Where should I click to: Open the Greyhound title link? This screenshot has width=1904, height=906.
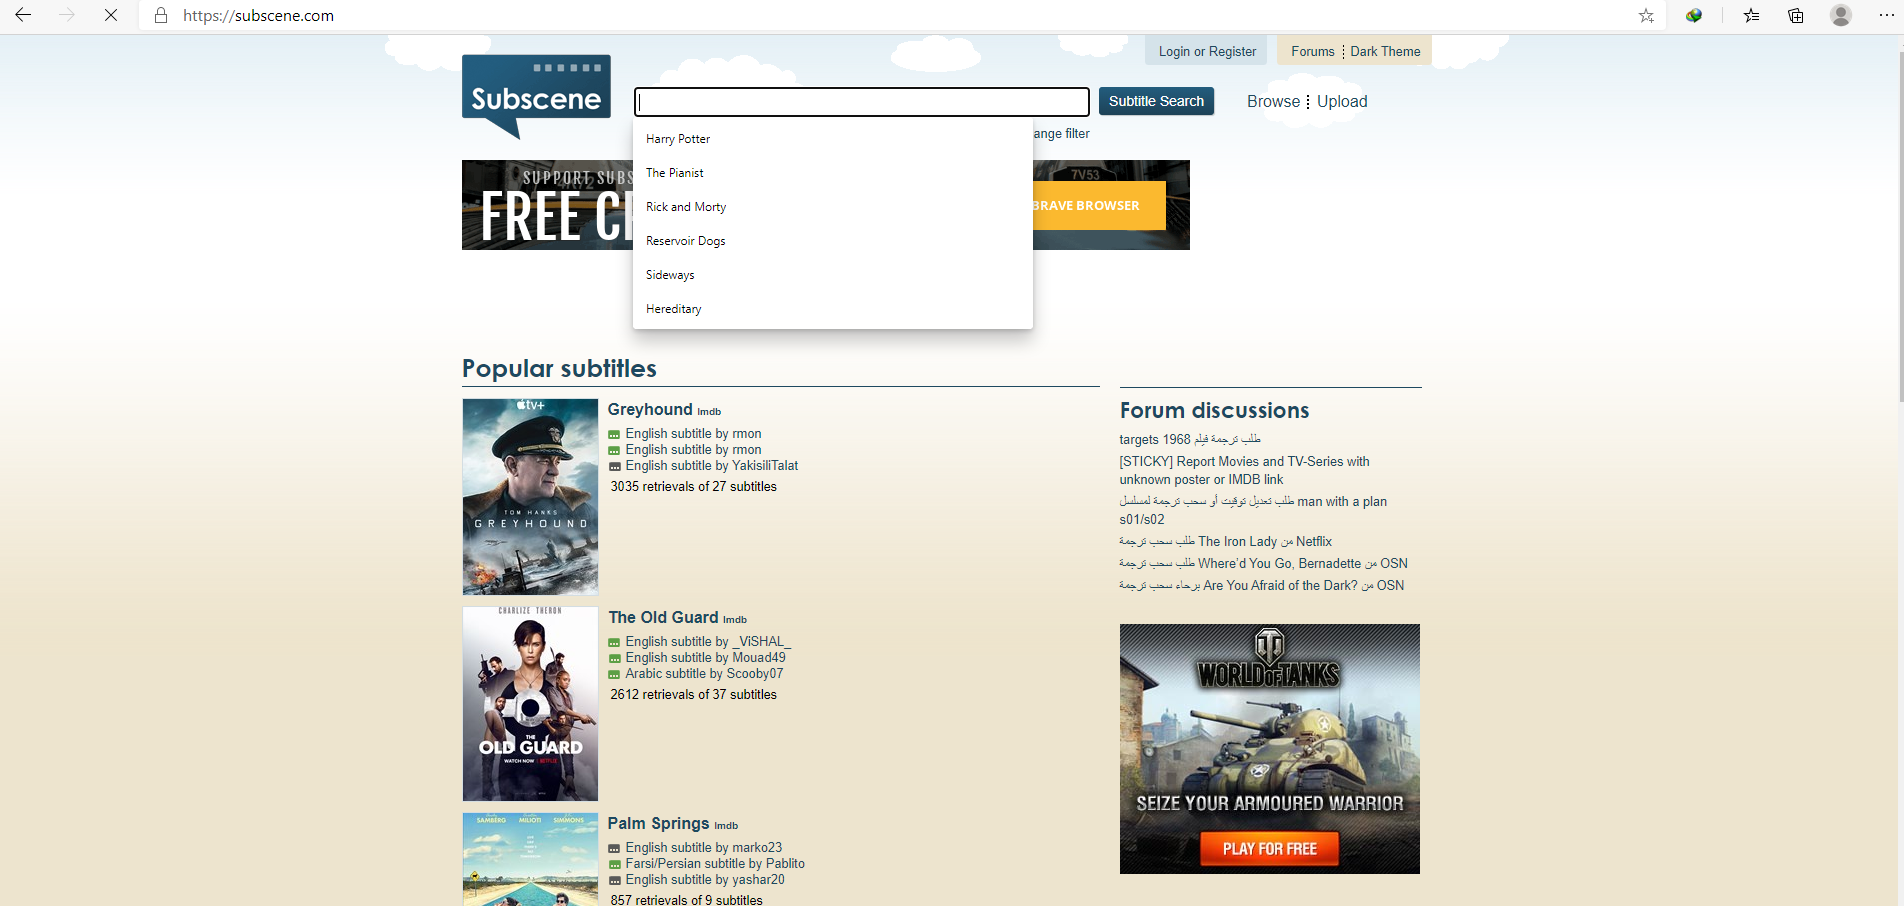pos(650,410)
